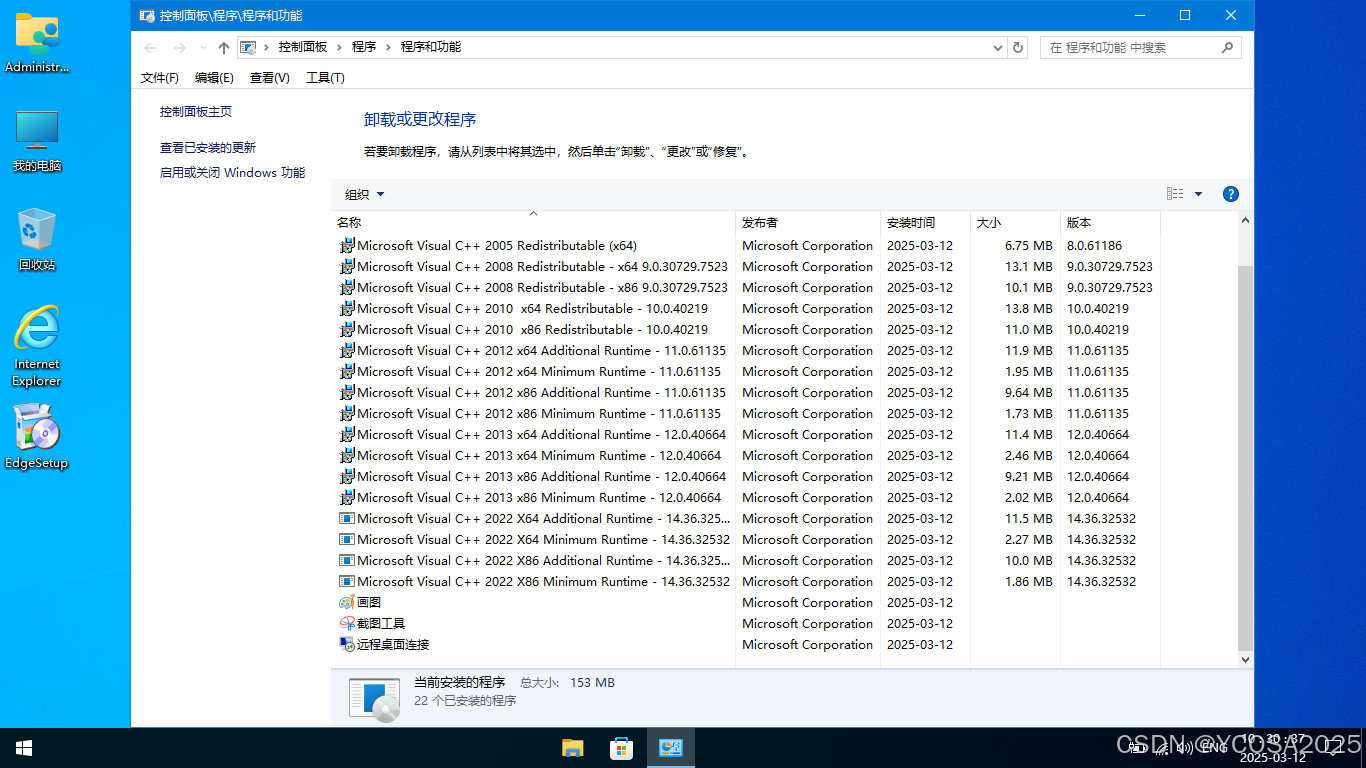Select Visual C++ 2010 x64 Redistributable row
Image resolution: width=1366 pixels, height=768 pixels.
(748, 308)
